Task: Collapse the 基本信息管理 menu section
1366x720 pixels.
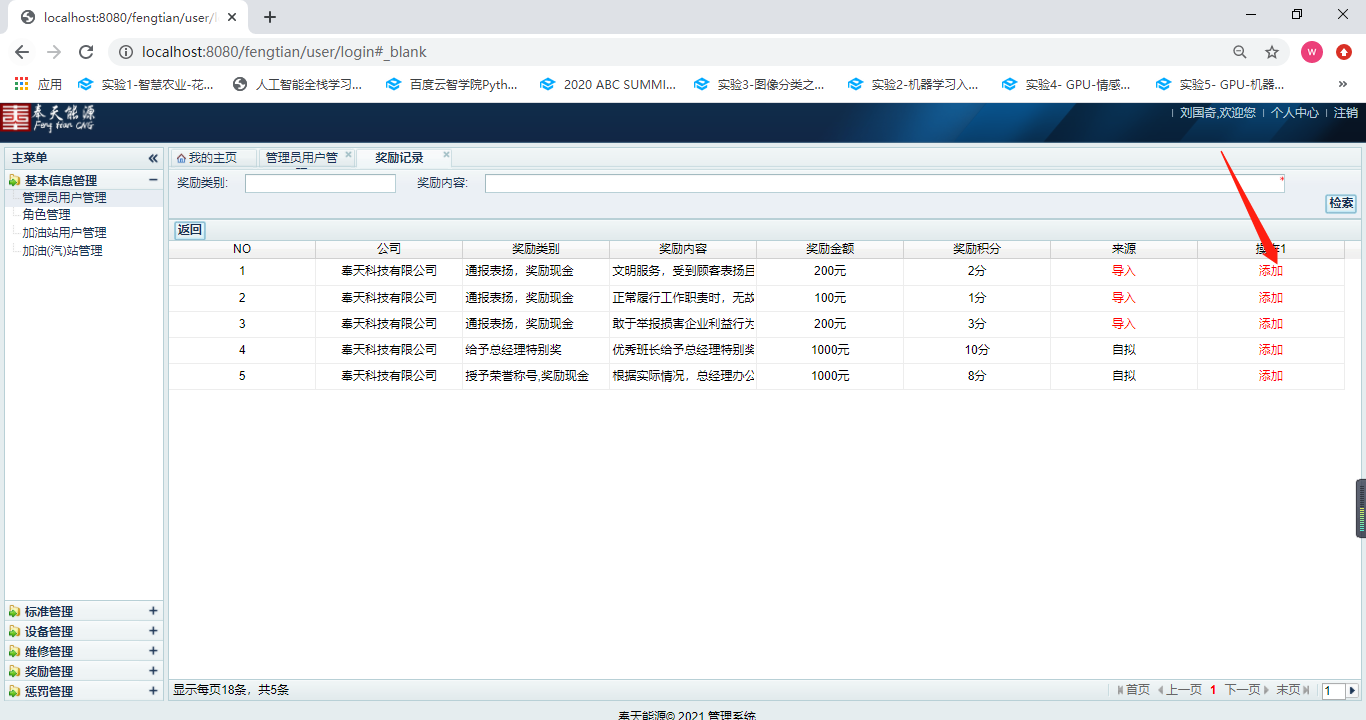Action: [153, 180]
